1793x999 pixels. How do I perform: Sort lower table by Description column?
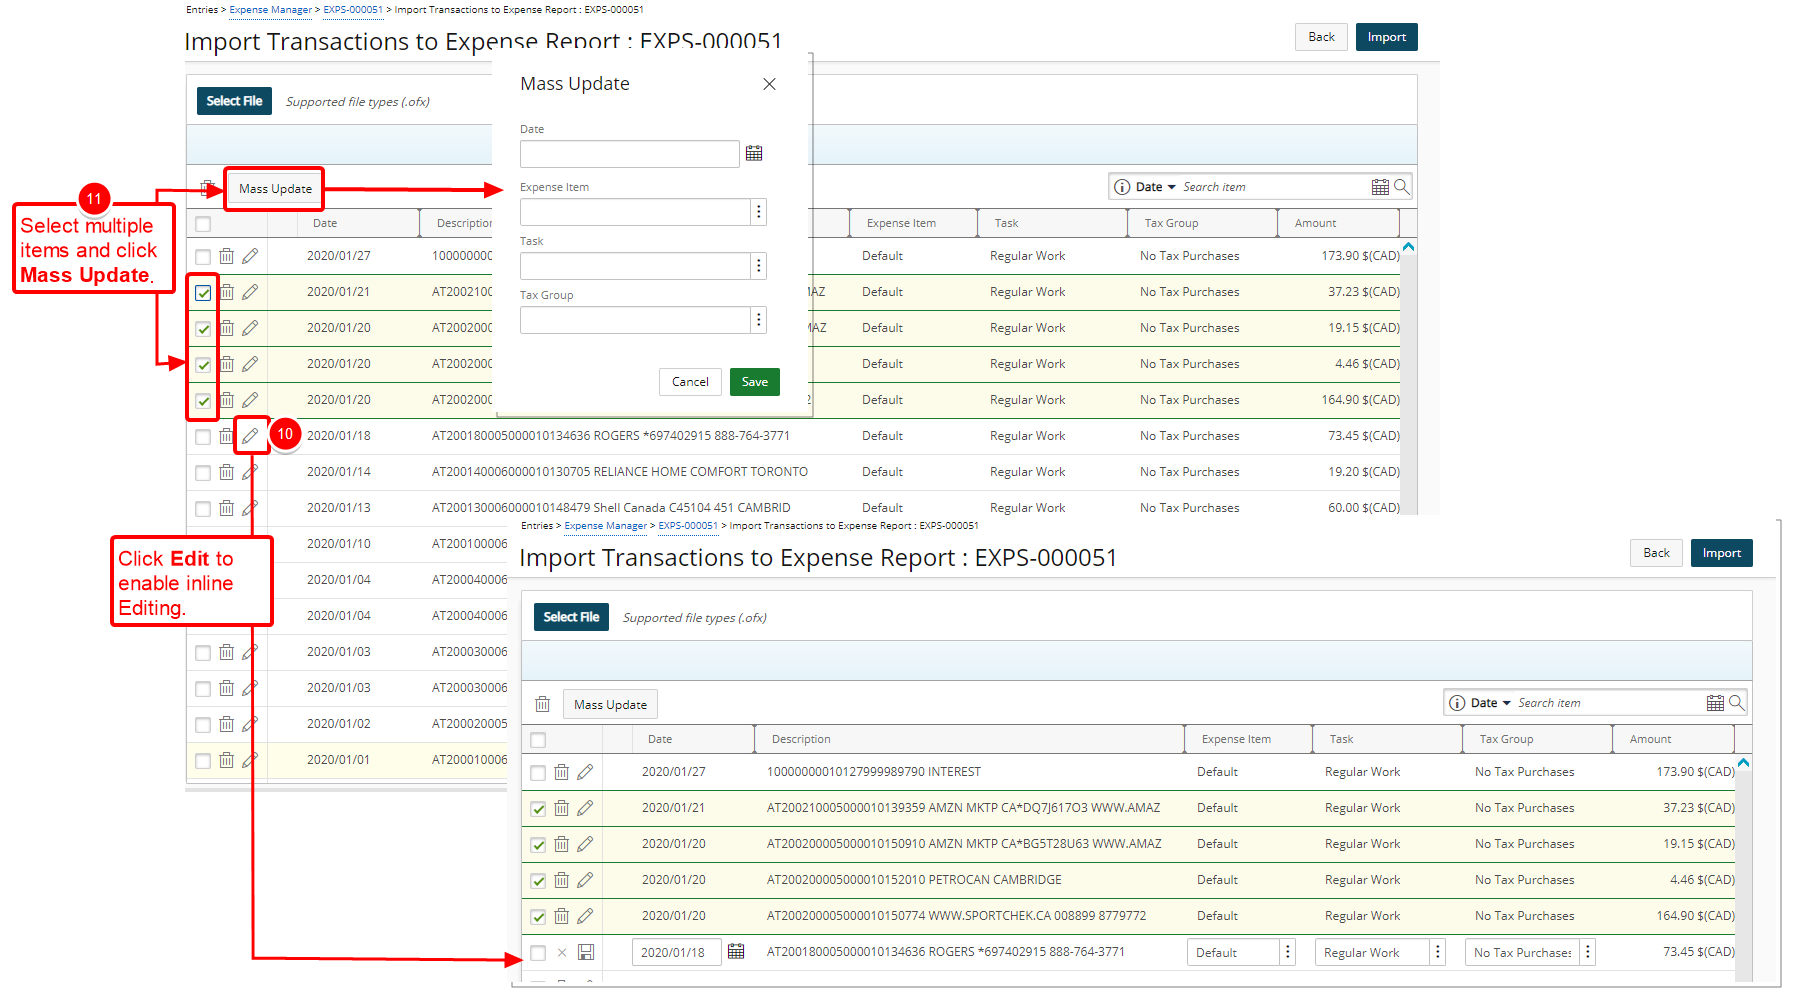tap(801, 739)
